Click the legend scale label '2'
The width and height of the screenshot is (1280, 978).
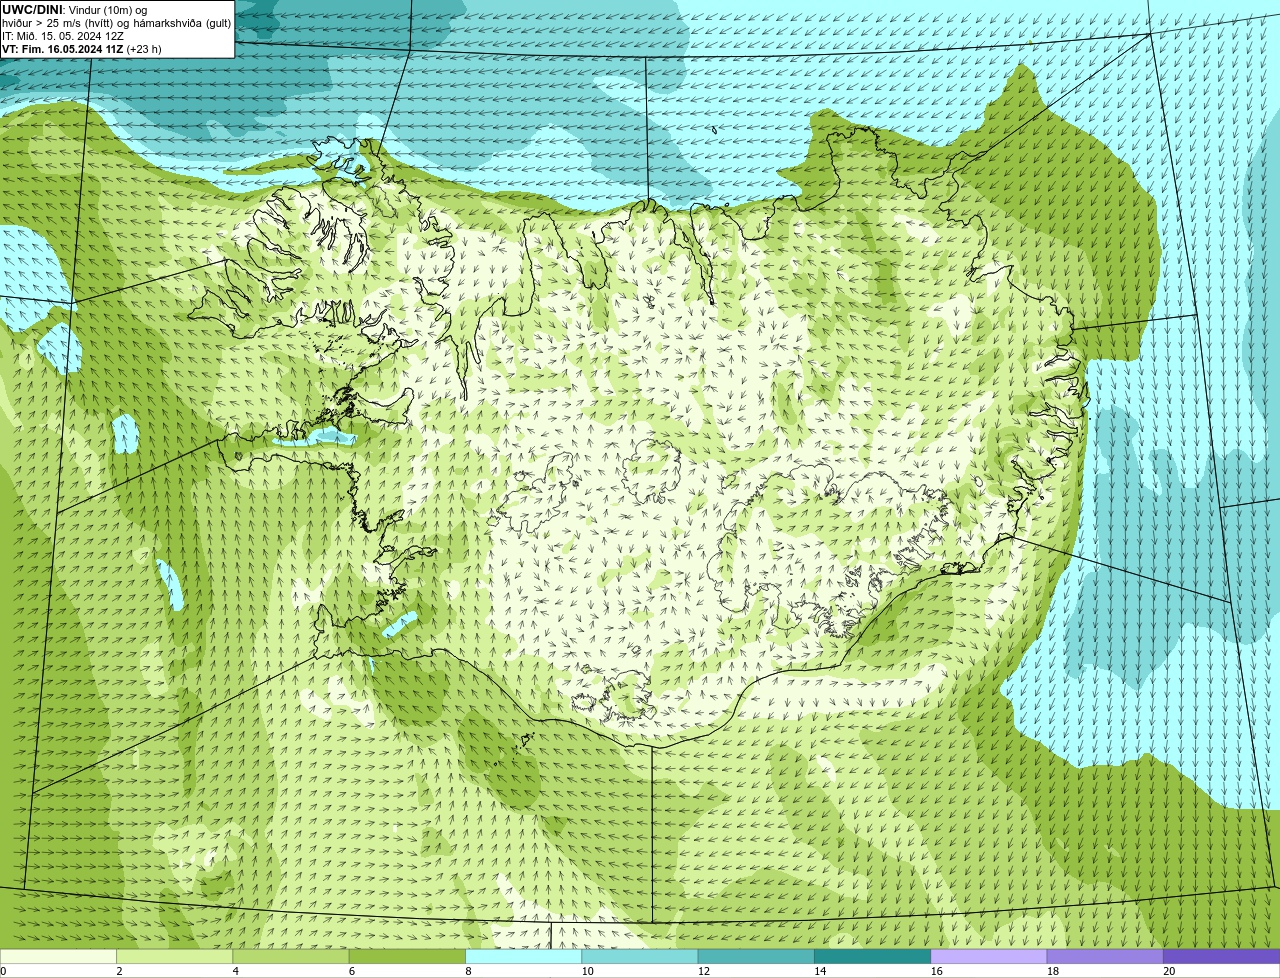coord(119,971)
